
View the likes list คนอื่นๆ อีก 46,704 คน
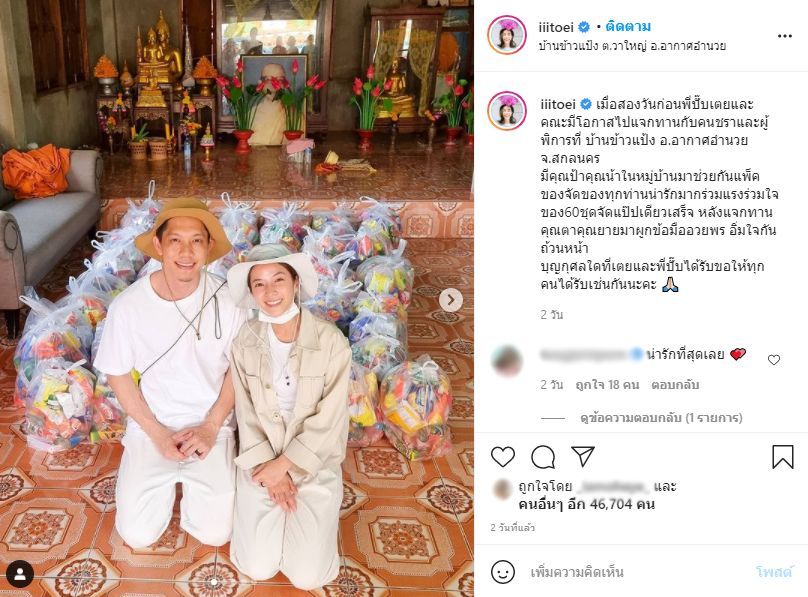(x=586, y=504)
